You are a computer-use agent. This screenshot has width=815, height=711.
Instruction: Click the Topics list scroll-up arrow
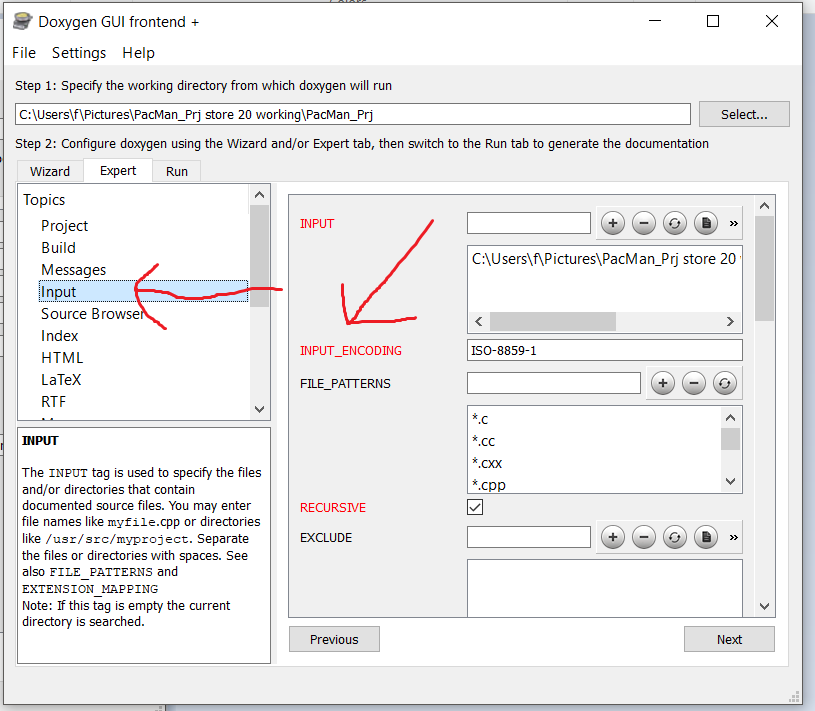click(259, 195)
